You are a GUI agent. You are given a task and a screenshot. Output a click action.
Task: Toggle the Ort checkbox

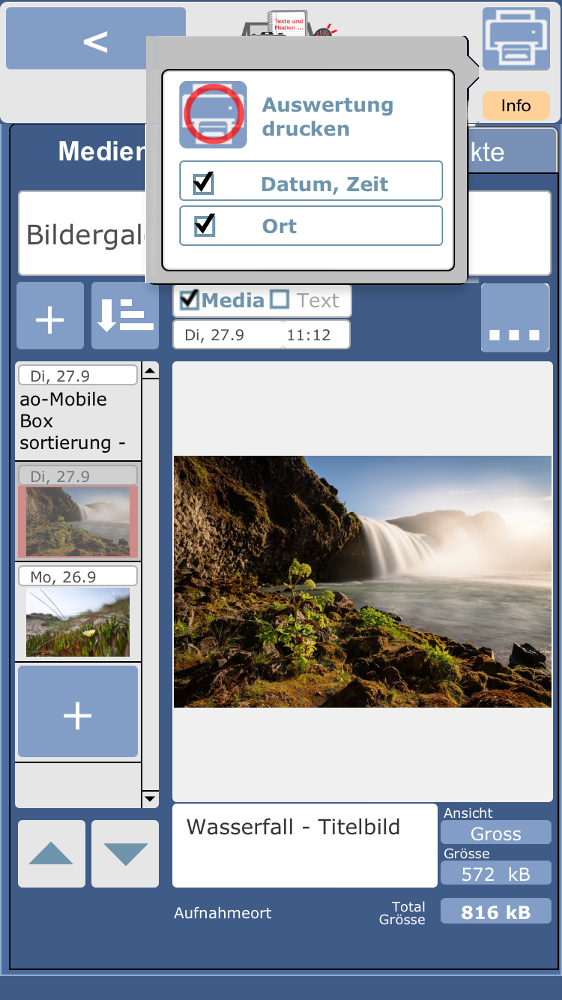tap(204, 226)
